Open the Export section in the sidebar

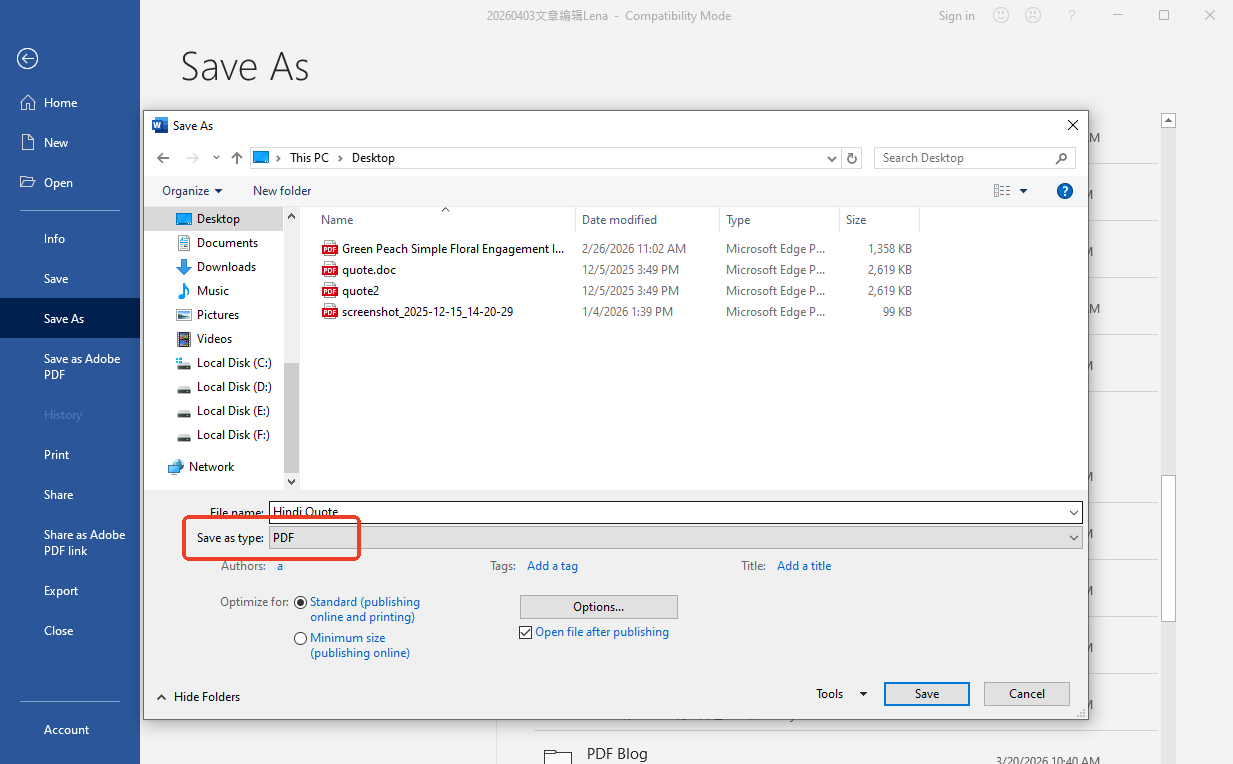tap(60, 590)
